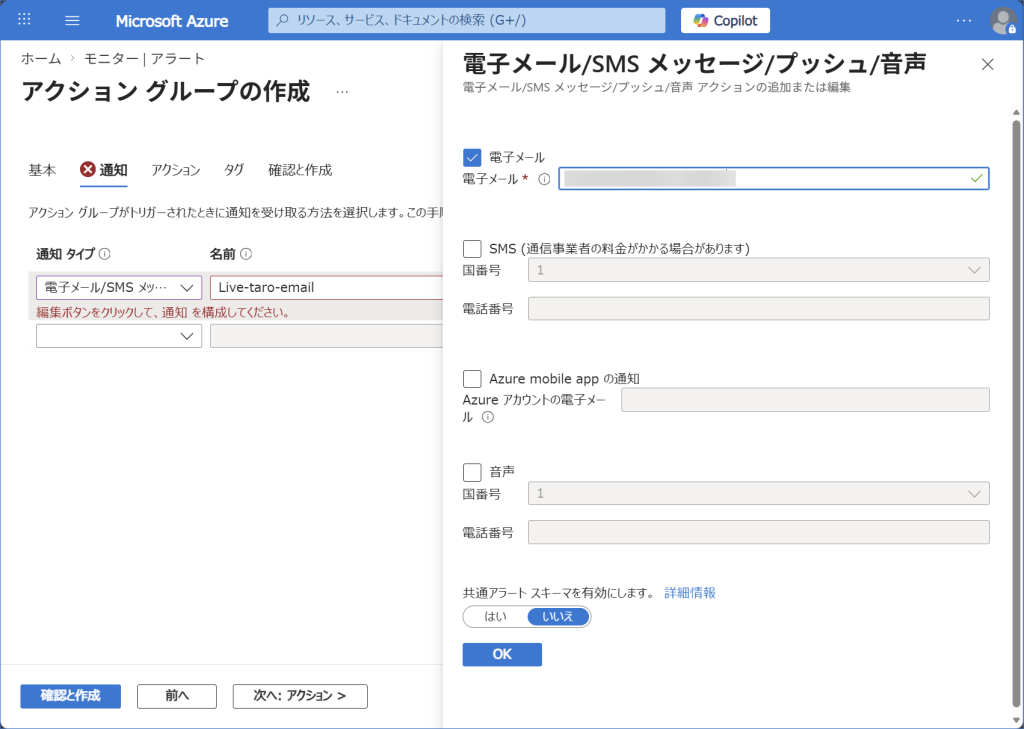Click info icon next to 電子メール label
Image resolution: width=1024 pixels, height=729 pixels.
[x=545, y=179]
